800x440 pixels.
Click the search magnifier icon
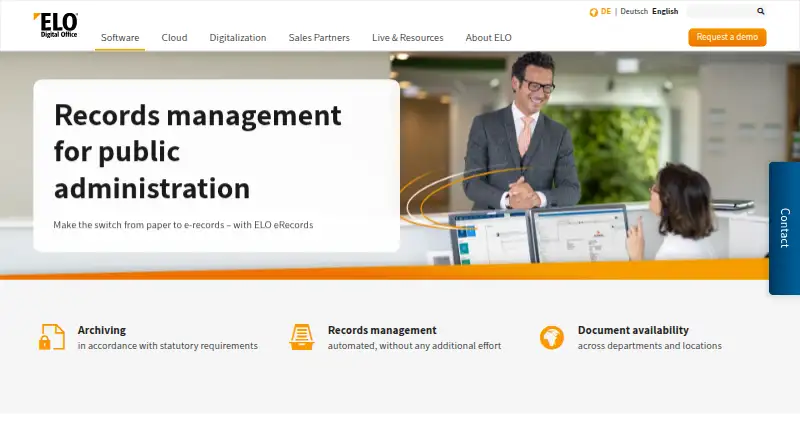pyautogui.click(x=760, y=11)
